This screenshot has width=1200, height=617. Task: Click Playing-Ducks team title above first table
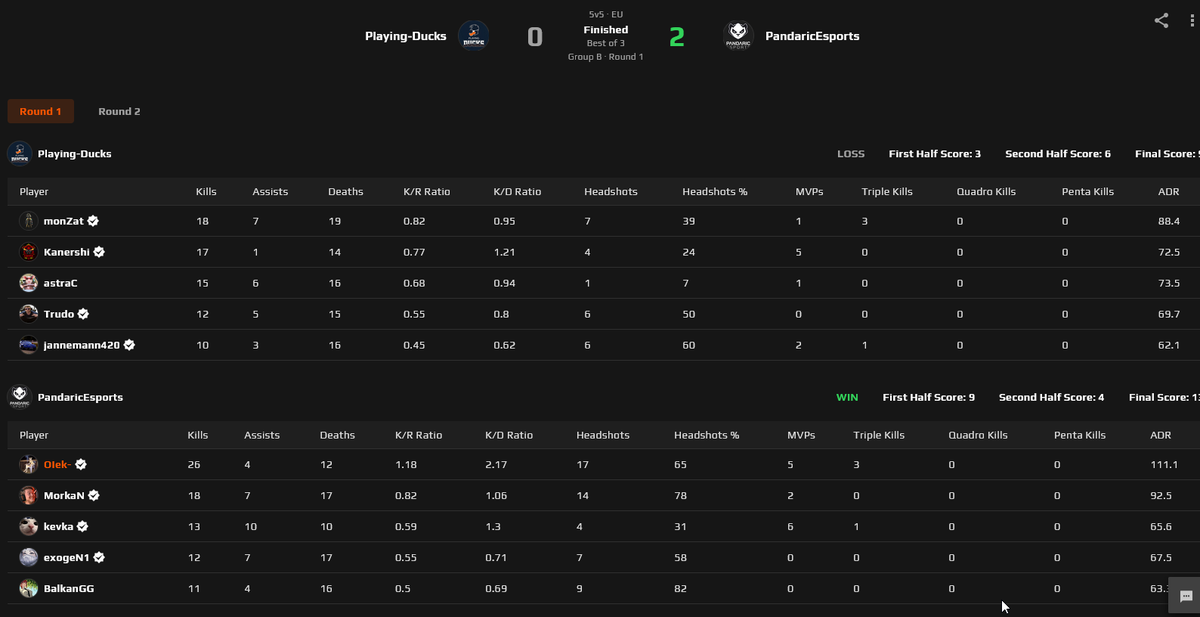pyautogui.click(x=75, y=154)
